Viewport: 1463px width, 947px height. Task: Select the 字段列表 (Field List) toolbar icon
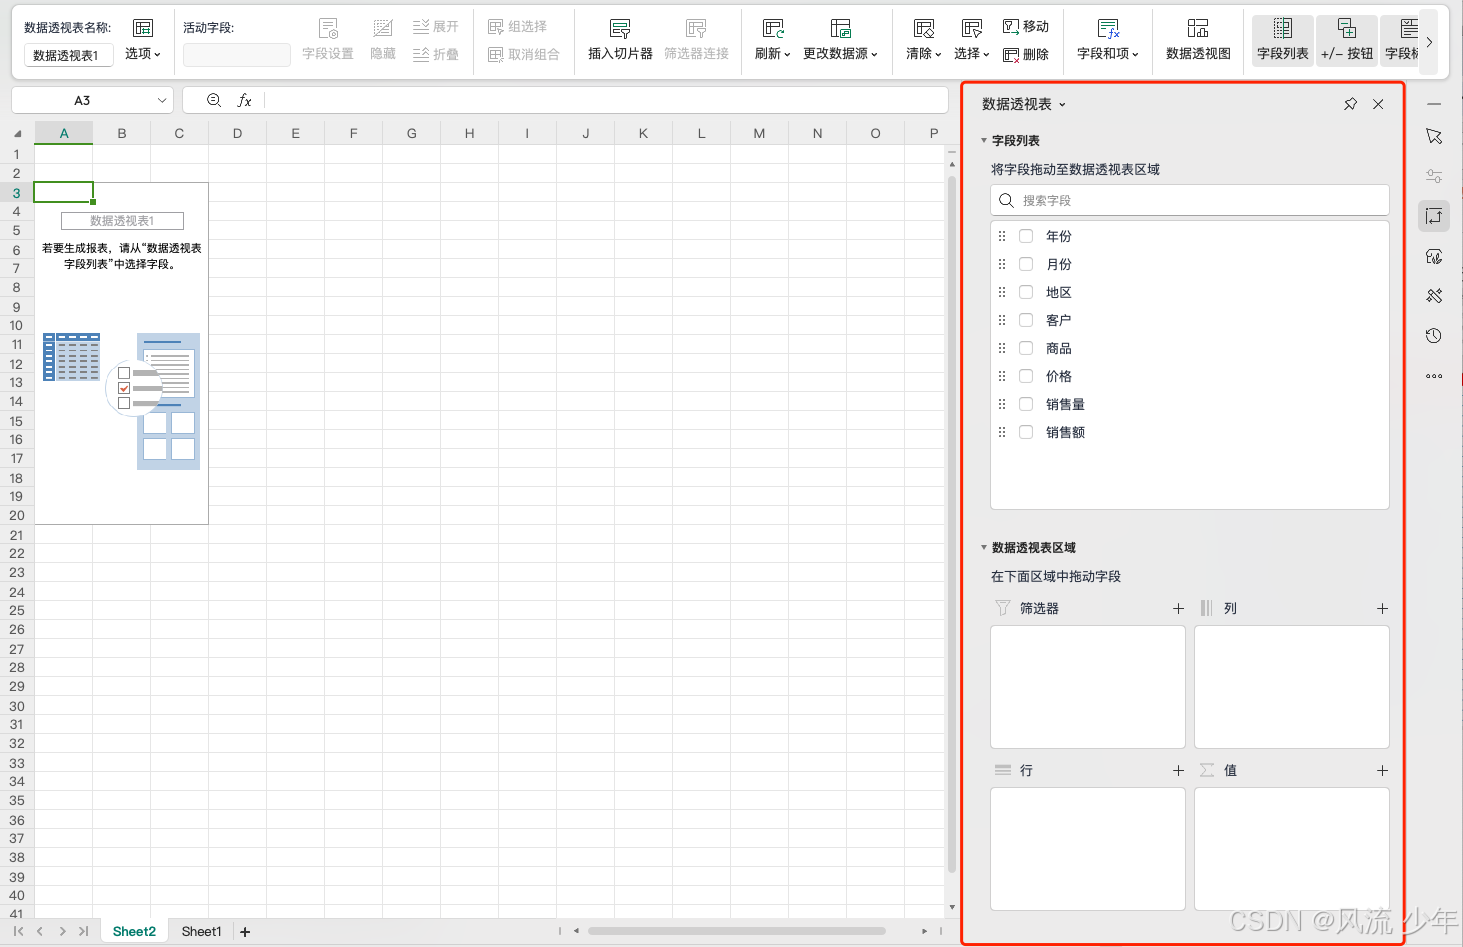click(1281, 41)
